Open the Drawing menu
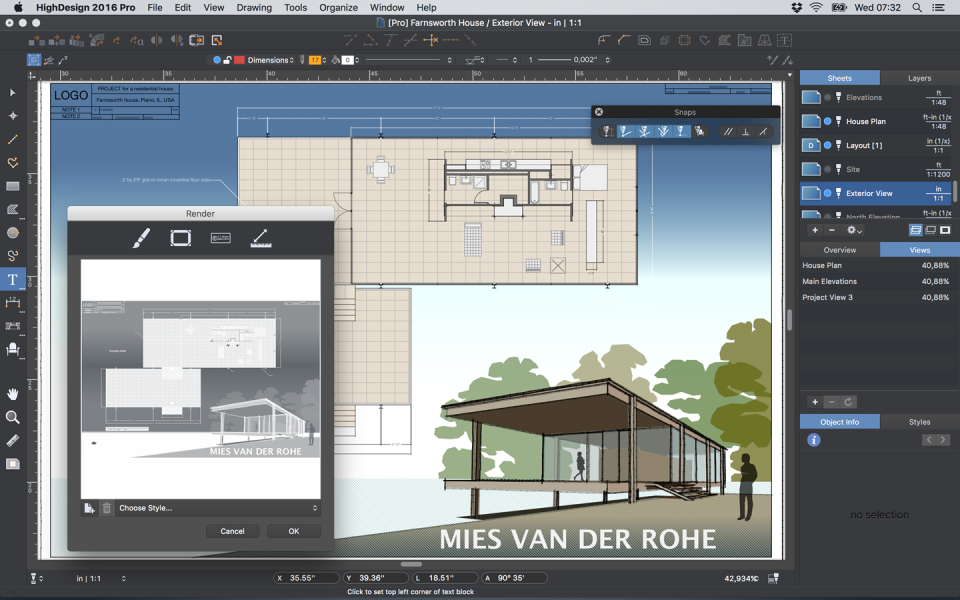The width and height of the screenshot is (960, 600). [254, 7]
